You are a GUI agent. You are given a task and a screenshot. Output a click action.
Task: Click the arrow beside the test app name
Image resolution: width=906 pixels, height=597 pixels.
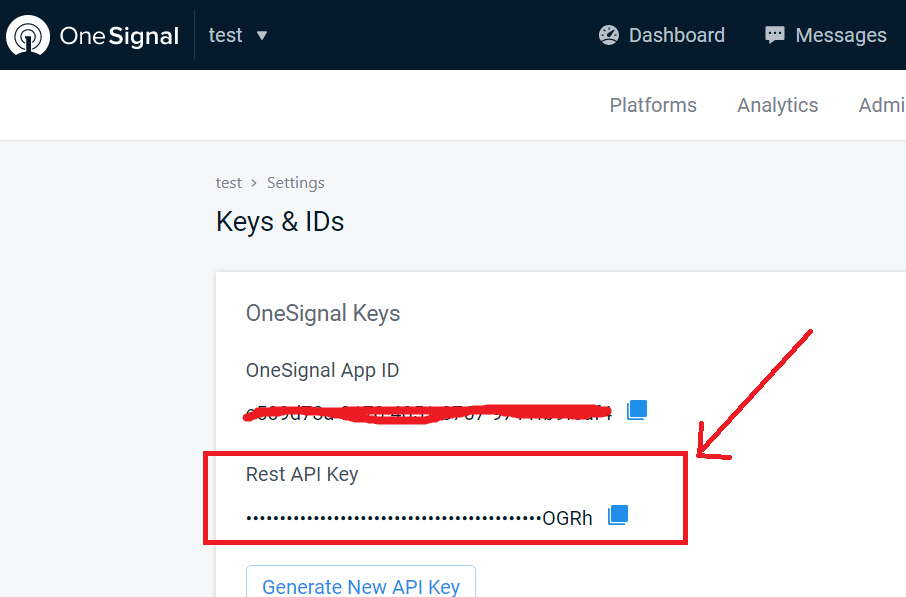pos(262,35)
